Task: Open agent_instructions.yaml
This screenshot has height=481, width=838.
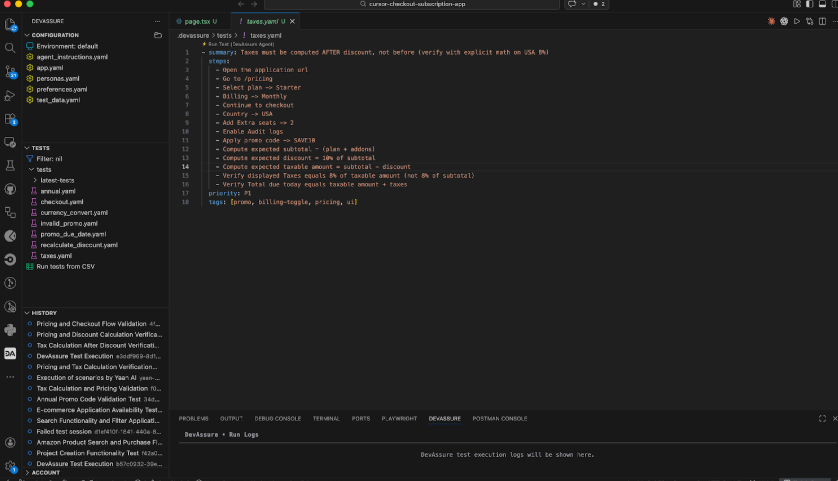Action: pyautogui.click(x=72, y=57)
